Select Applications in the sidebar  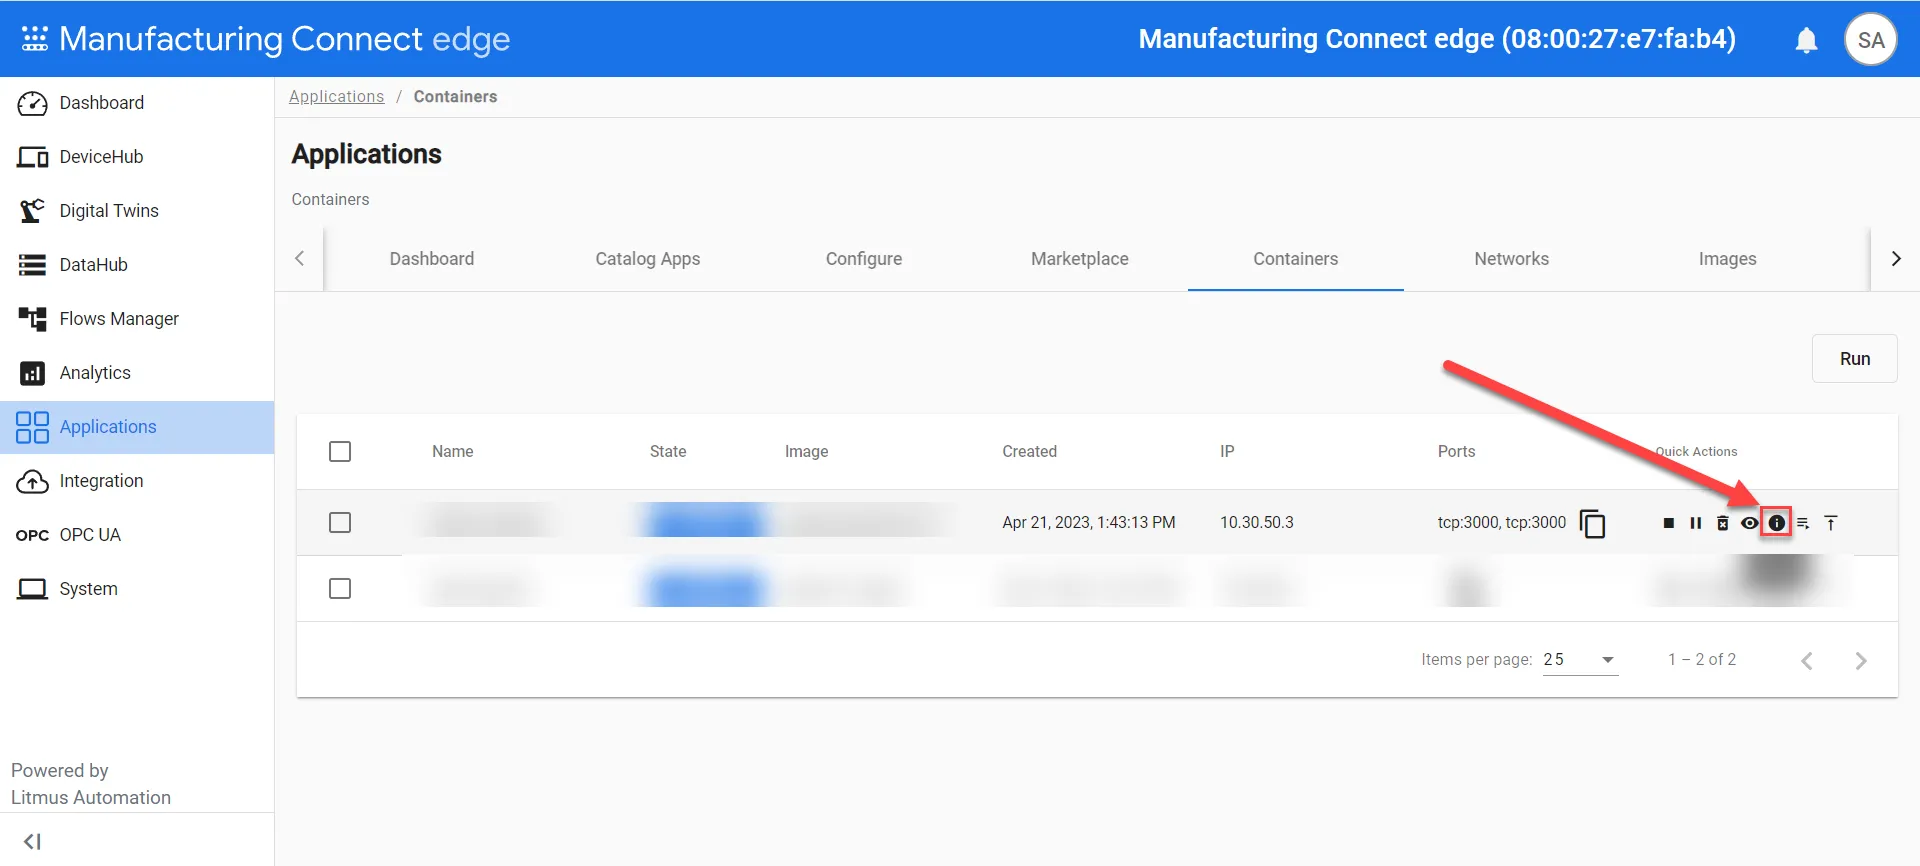click(x=137, y=427)
